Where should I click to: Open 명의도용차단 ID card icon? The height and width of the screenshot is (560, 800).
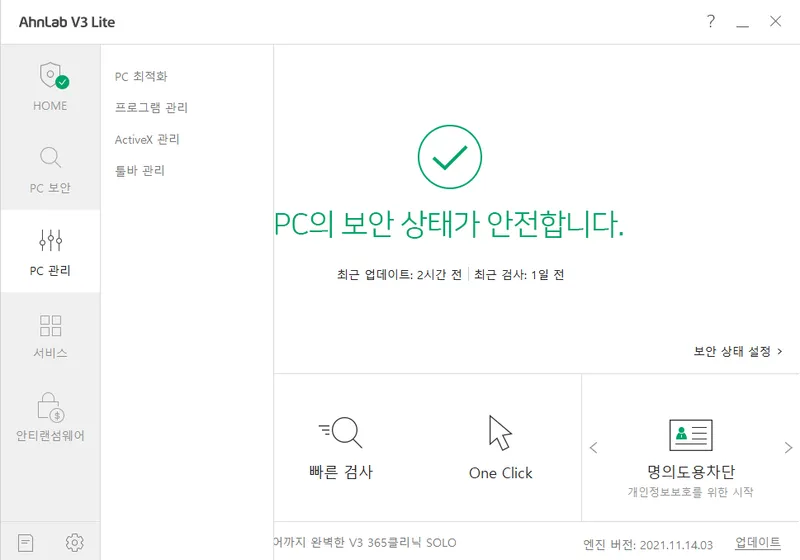pos(691,435)
